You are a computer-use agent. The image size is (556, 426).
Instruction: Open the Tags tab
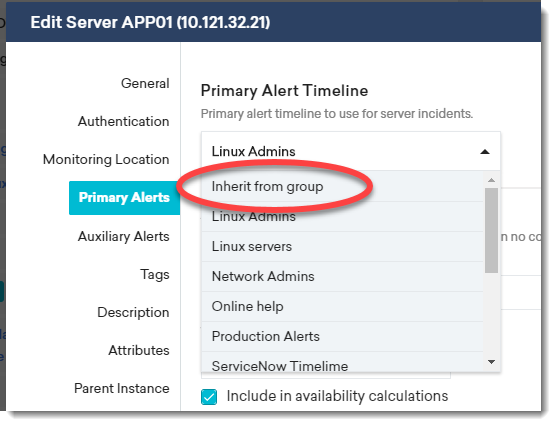click(155, 275)
